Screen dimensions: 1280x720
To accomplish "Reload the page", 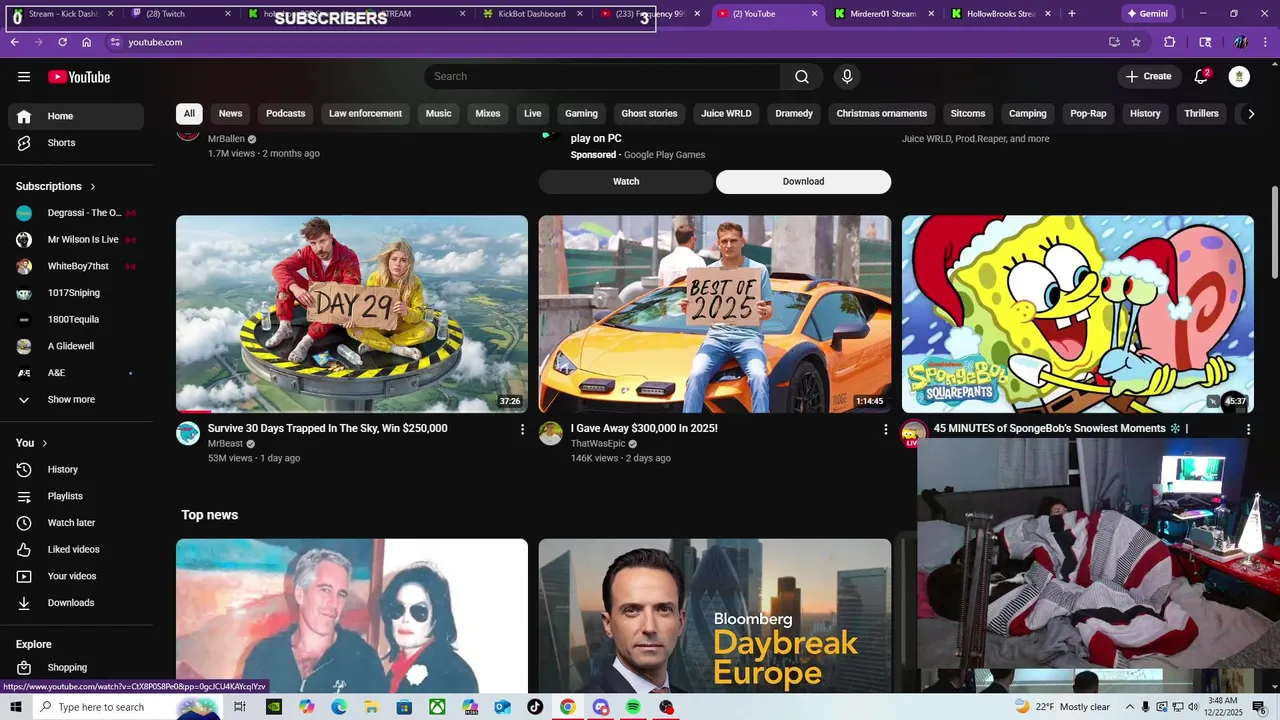I will [62, 42].
